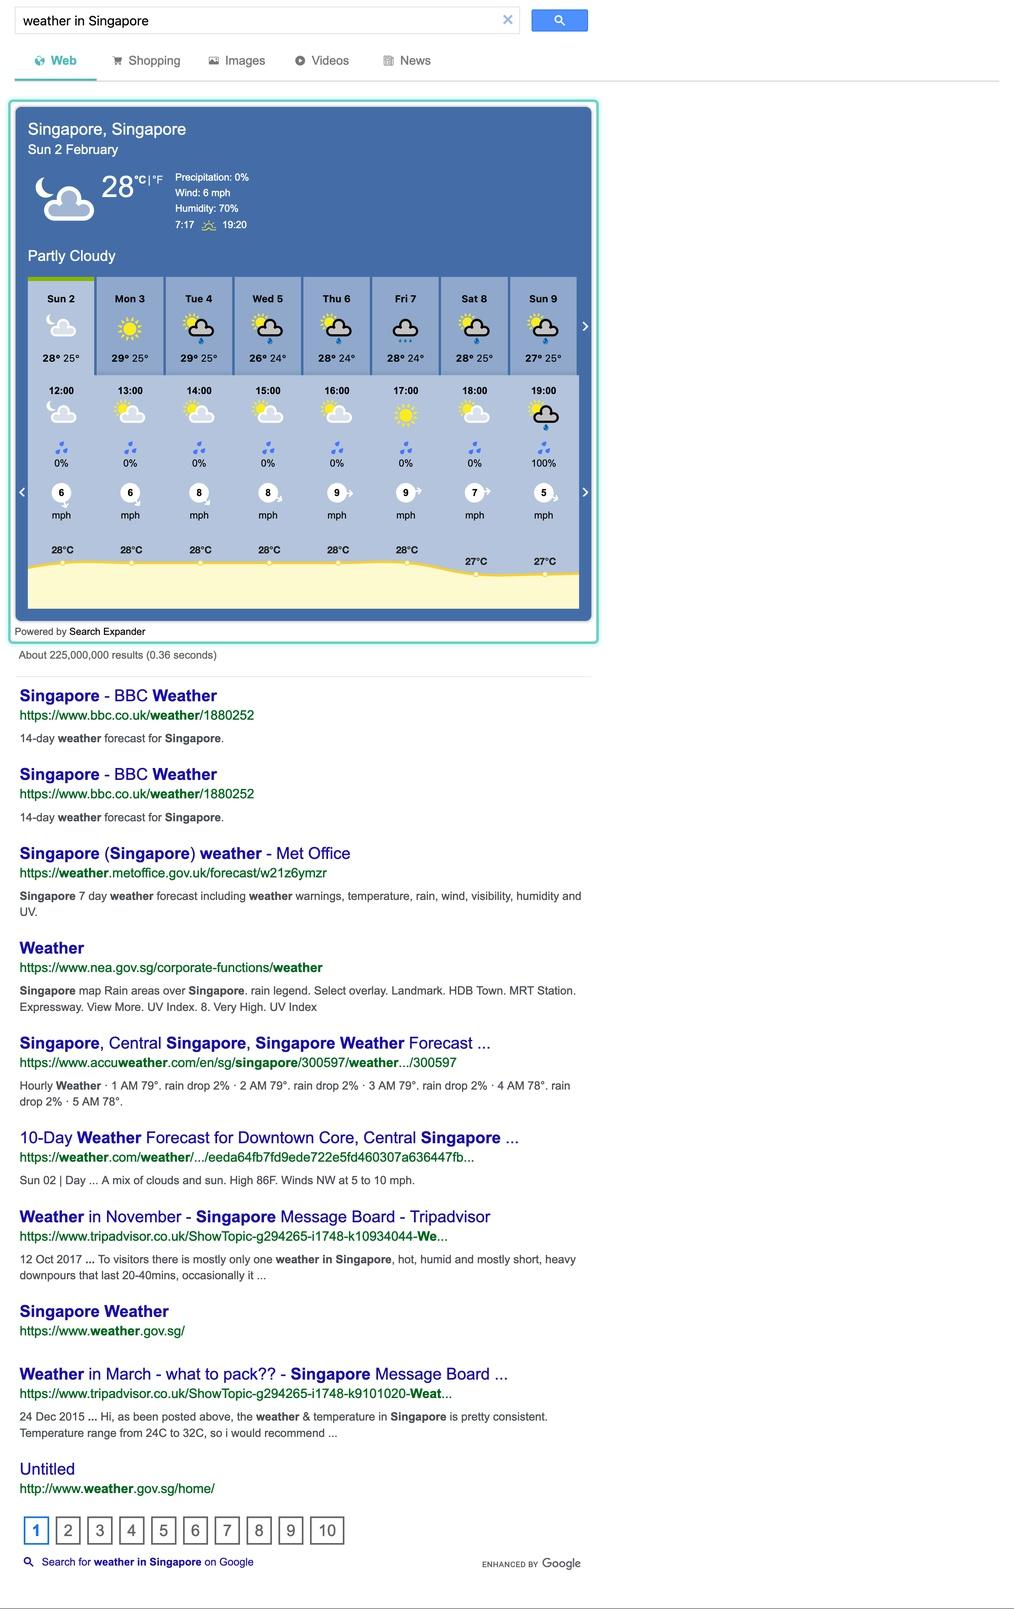The width and height of the screenshot is (1014, 1609).
Task: Click the 14:00 wind speed 8 badge
Action: coord(199,492)
